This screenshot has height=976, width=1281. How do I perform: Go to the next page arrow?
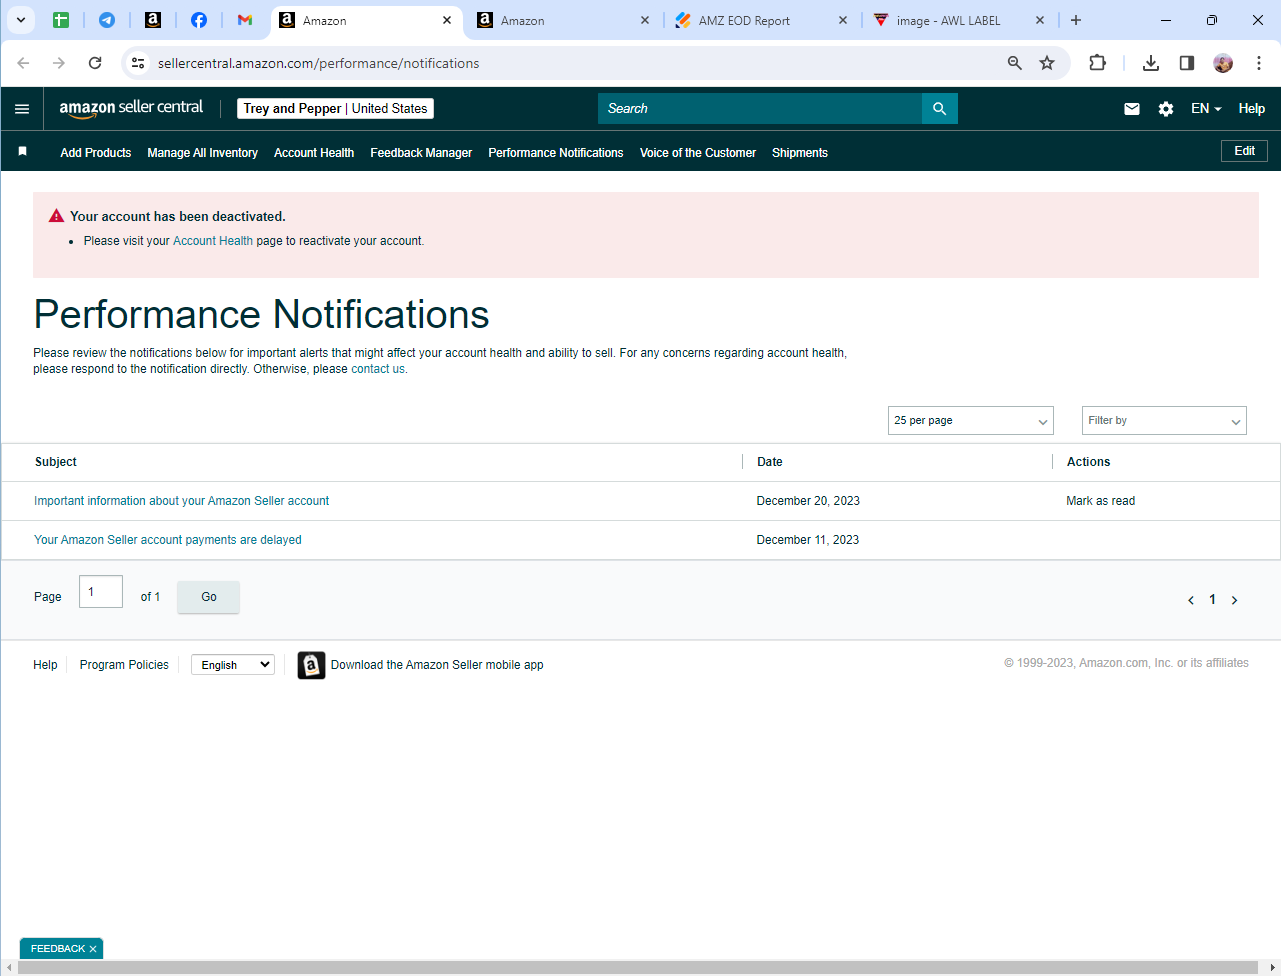click(x=1235, y=600)
